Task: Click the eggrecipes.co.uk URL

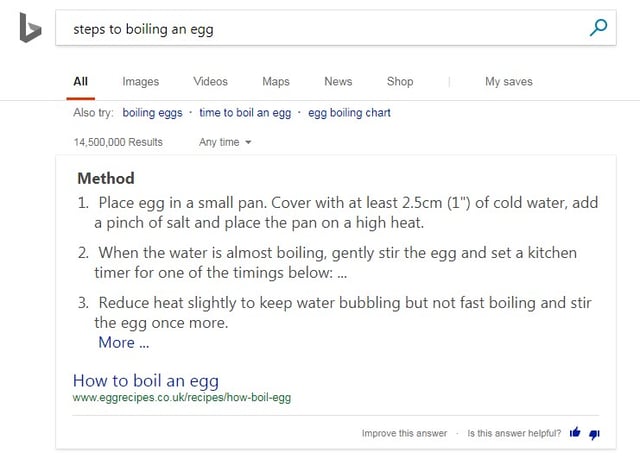Action: point(182,397)
